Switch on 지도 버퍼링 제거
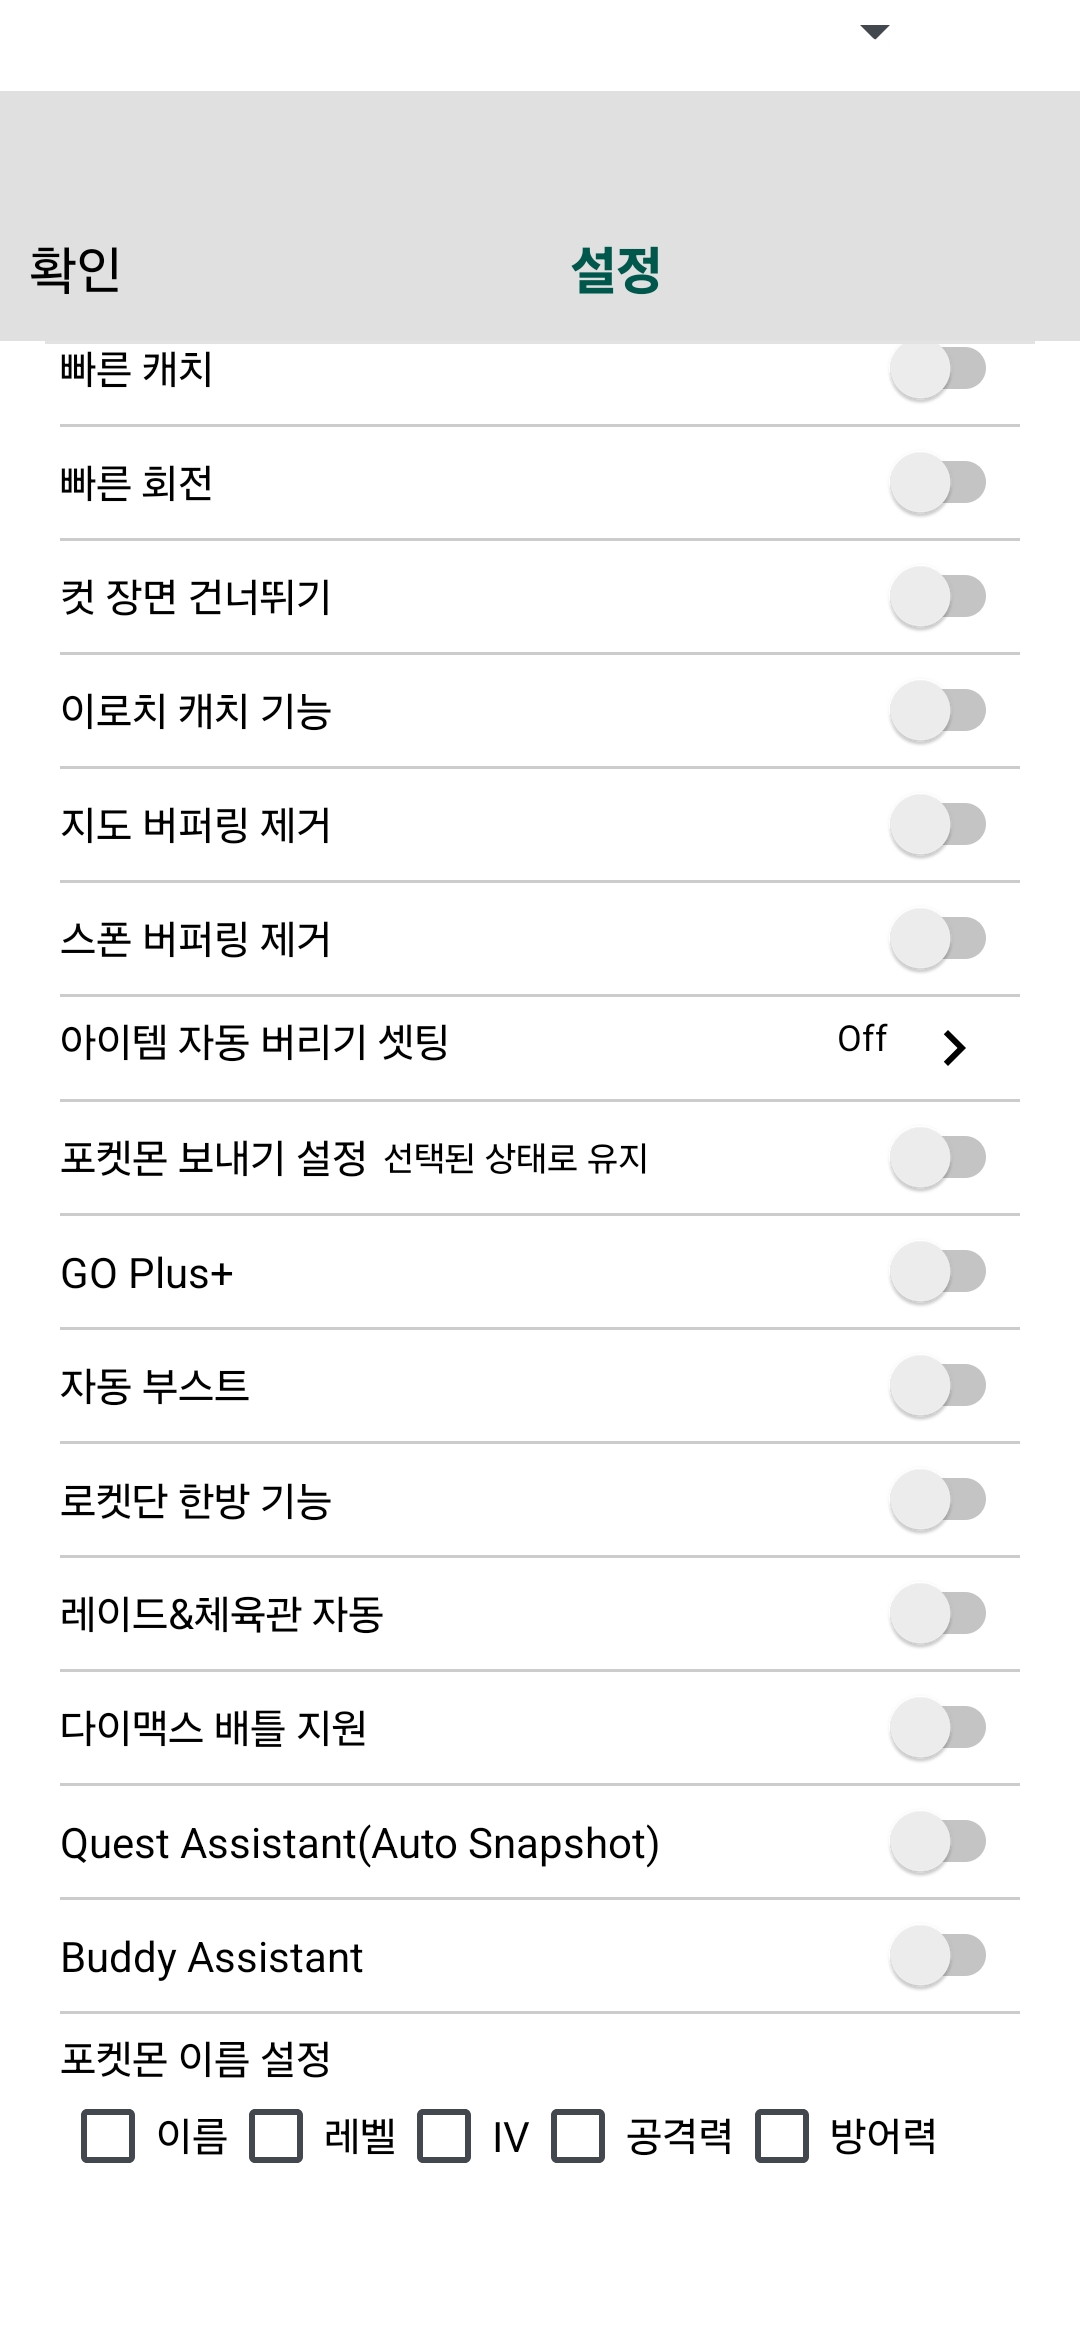1080x2340 pixels. click(938, 825)
